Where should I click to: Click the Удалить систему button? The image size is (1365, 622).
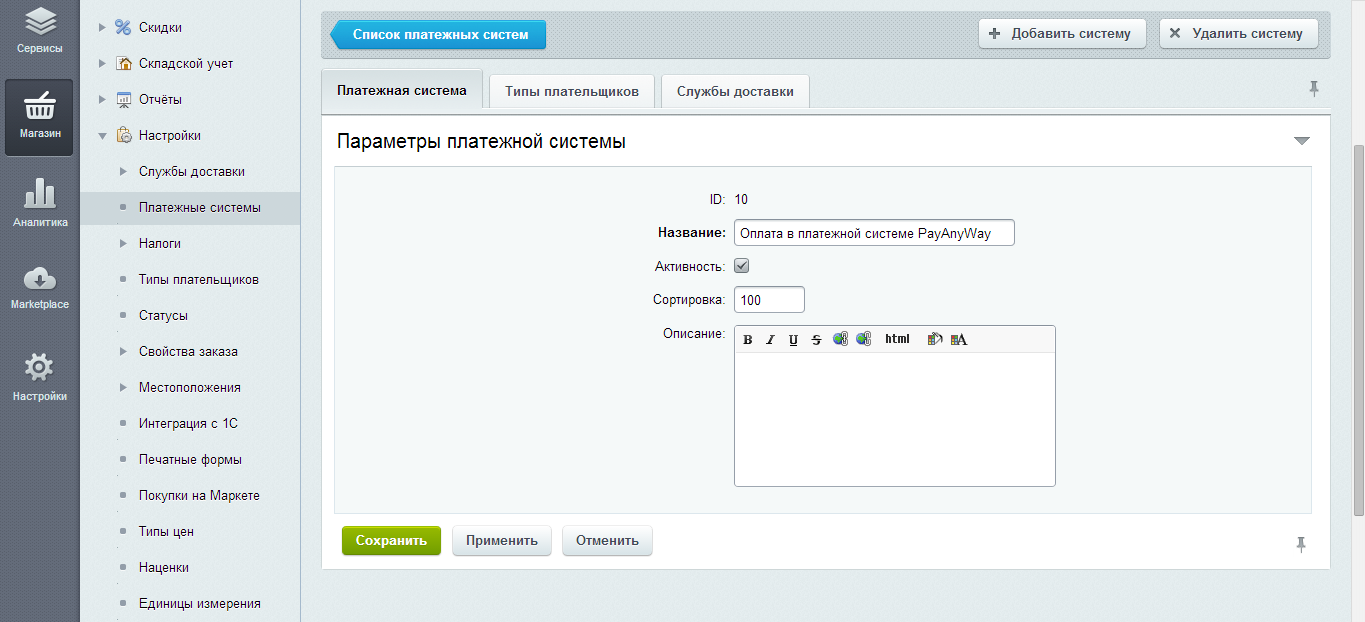click(x=1238, y=33)
